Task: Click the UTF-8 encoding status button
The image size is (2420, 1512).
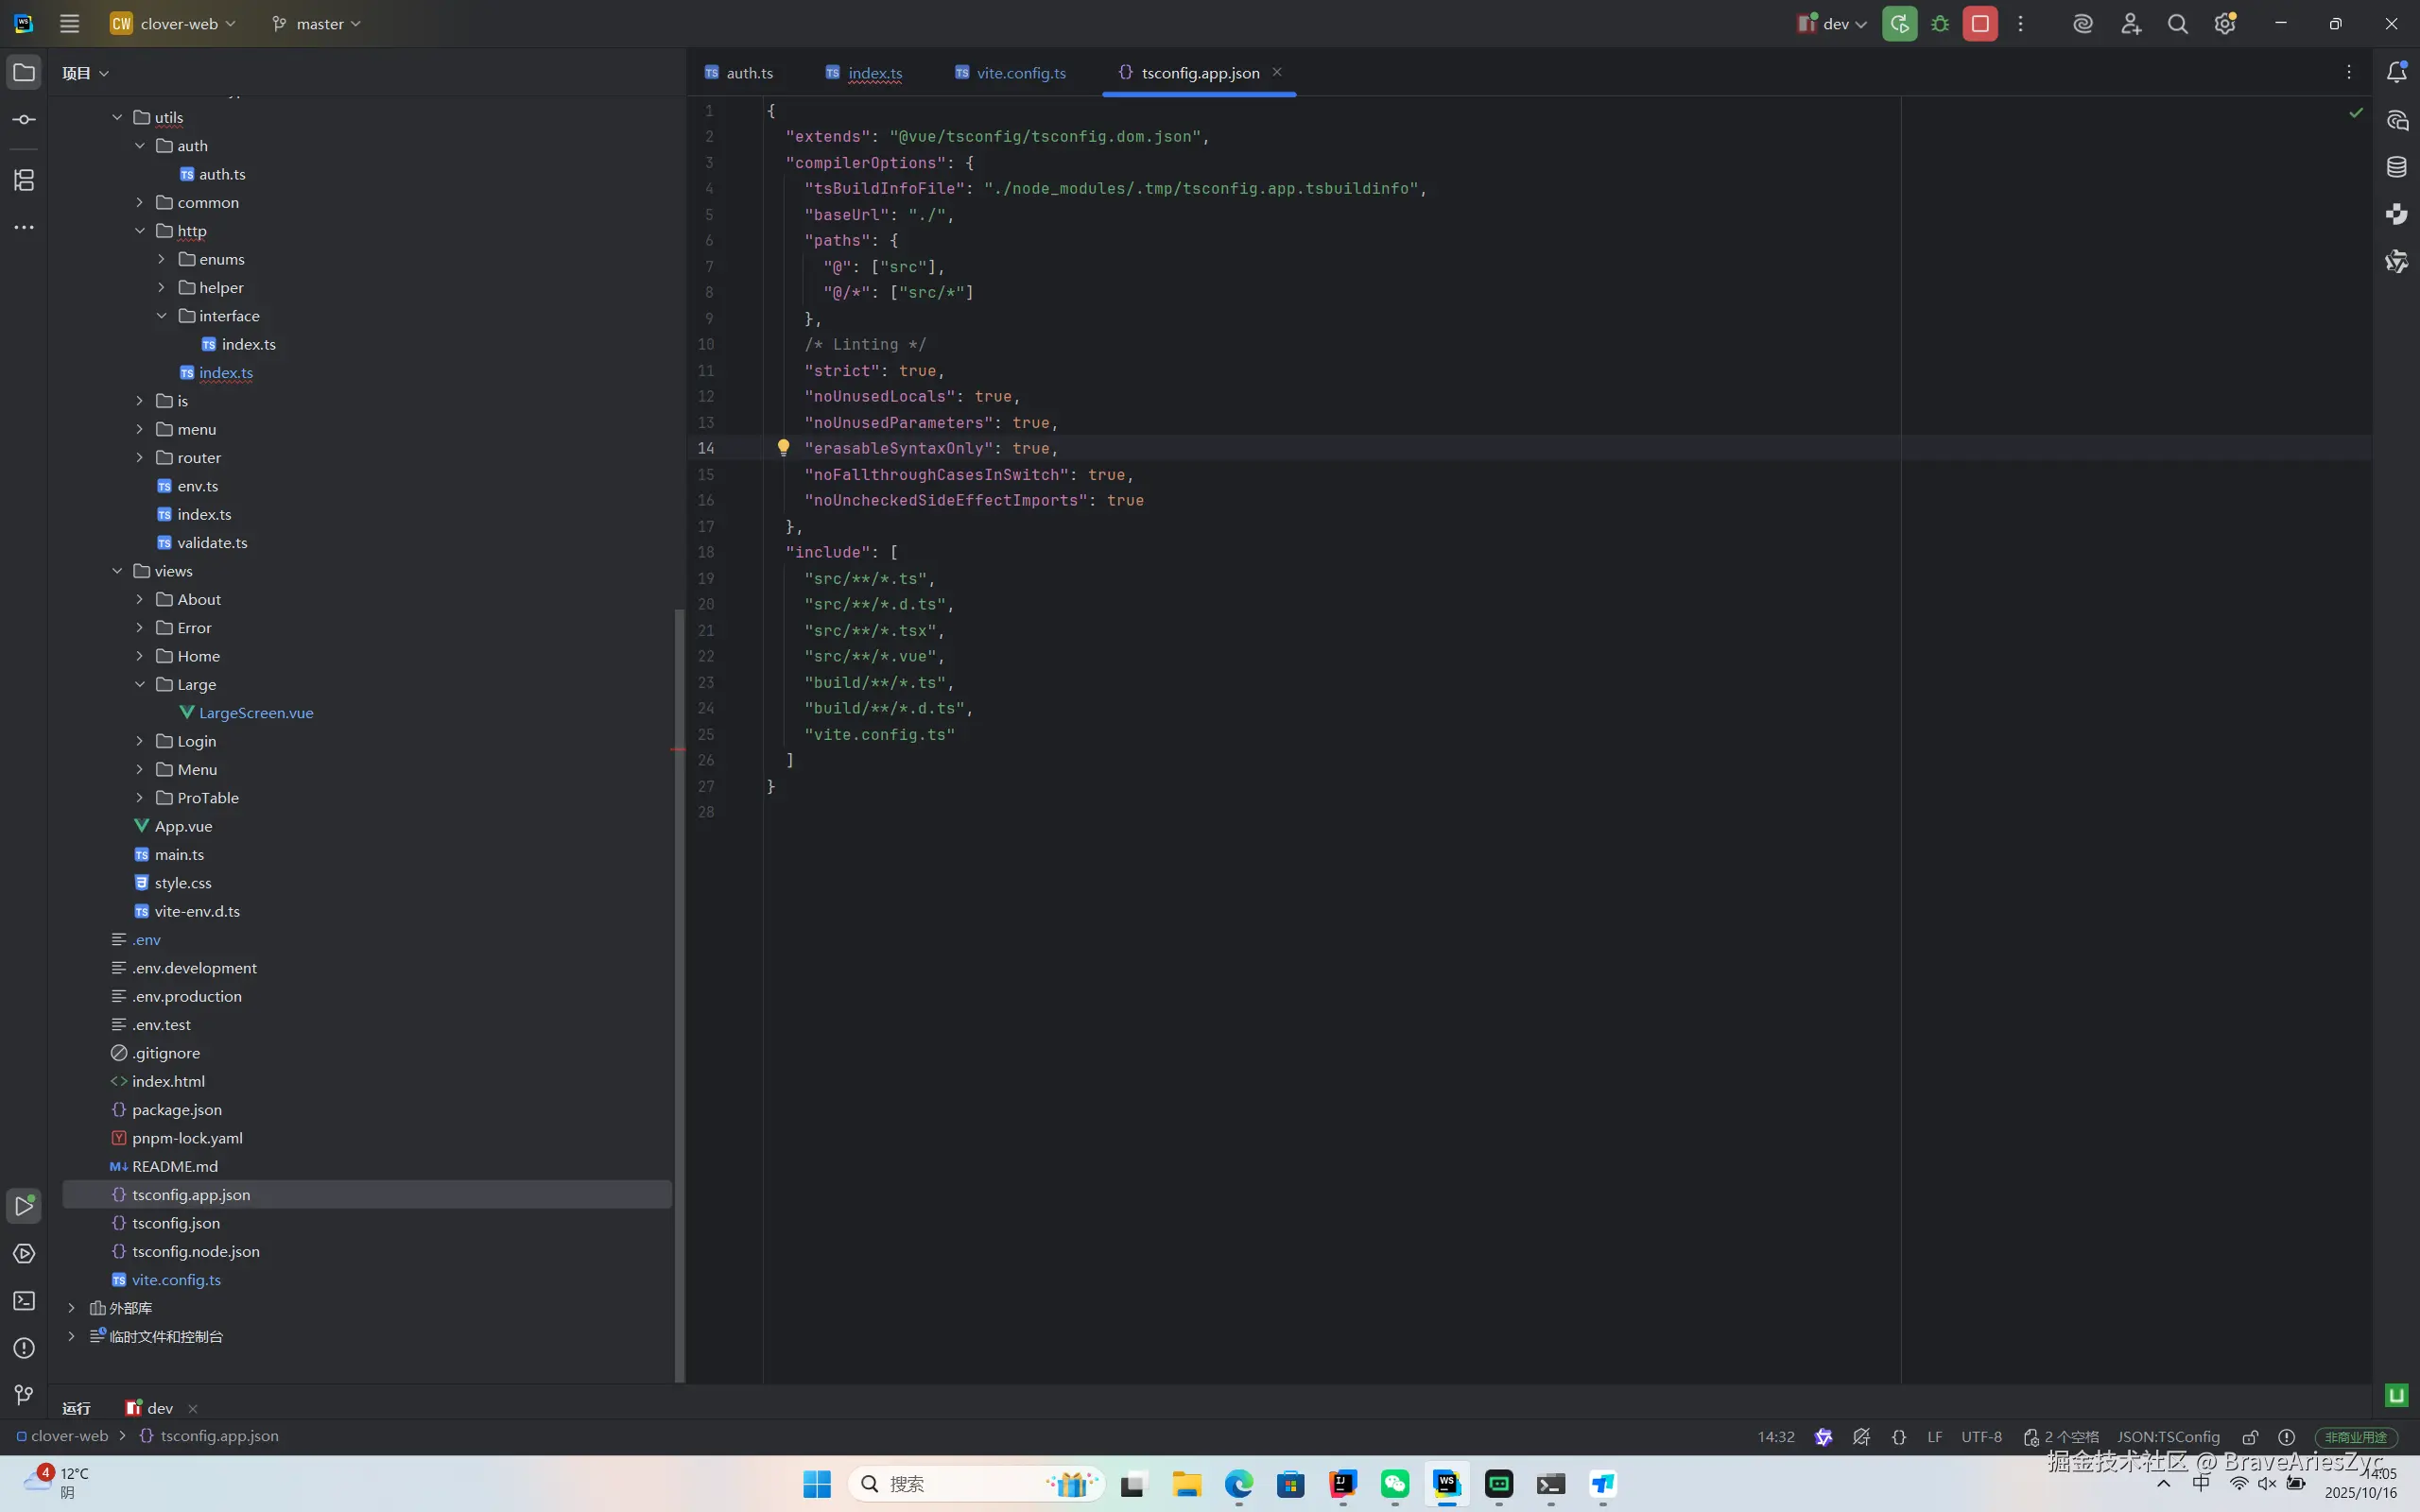Action: click(x=1981, y=1437)
